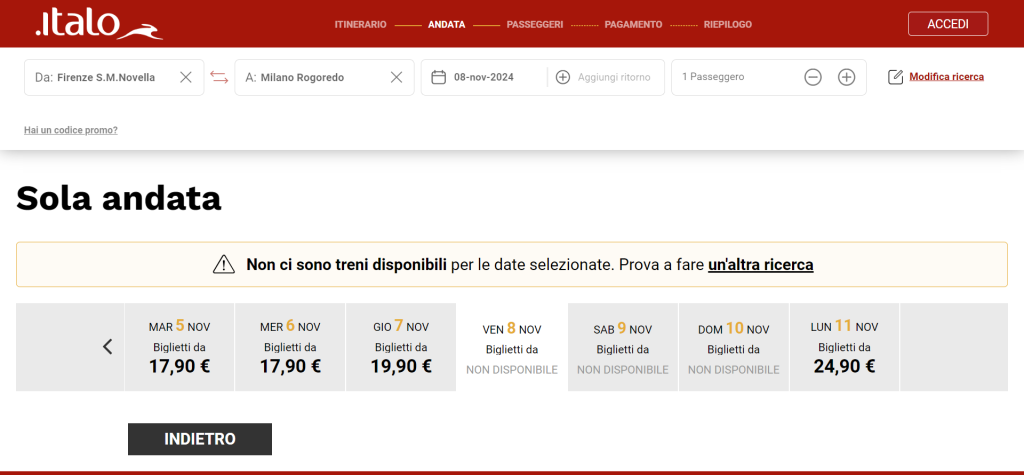Select the ANDATA step
Image resolution: width=1024 pixels, height=475 pixels.
pos(447,25)
